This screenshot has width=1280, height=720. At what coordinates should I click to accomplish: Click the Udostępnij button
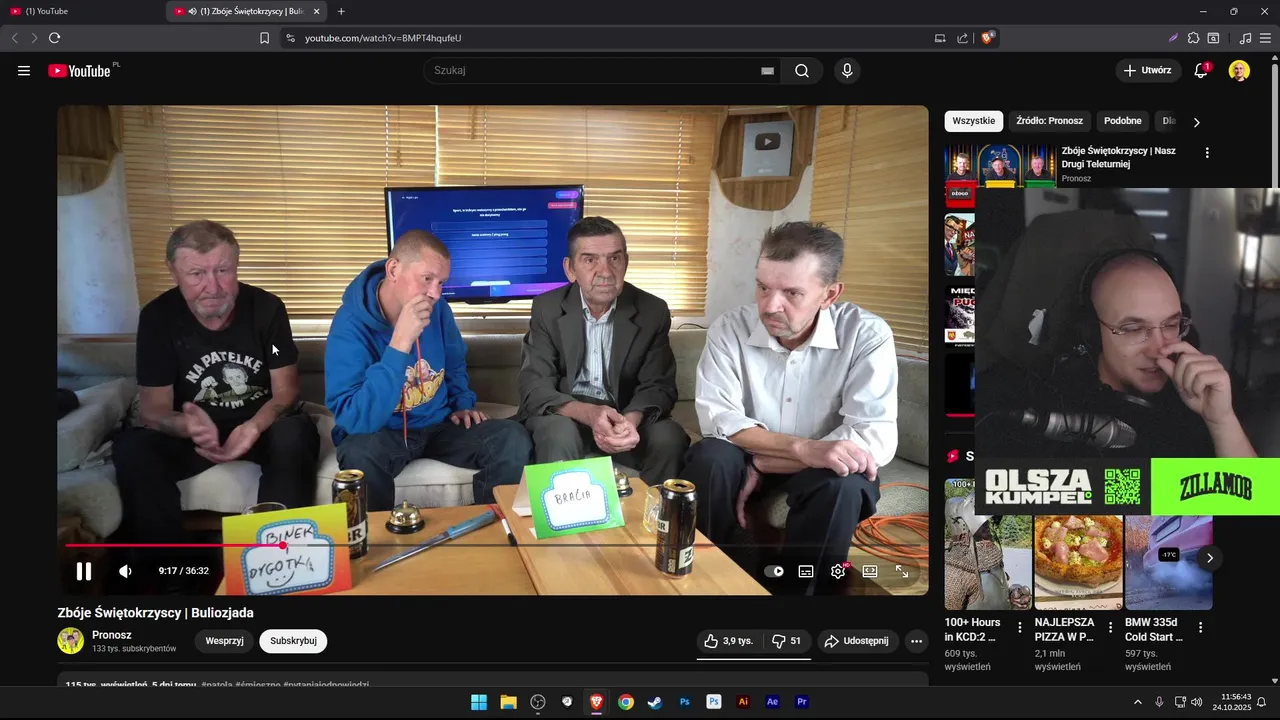[x=857, y=641]
